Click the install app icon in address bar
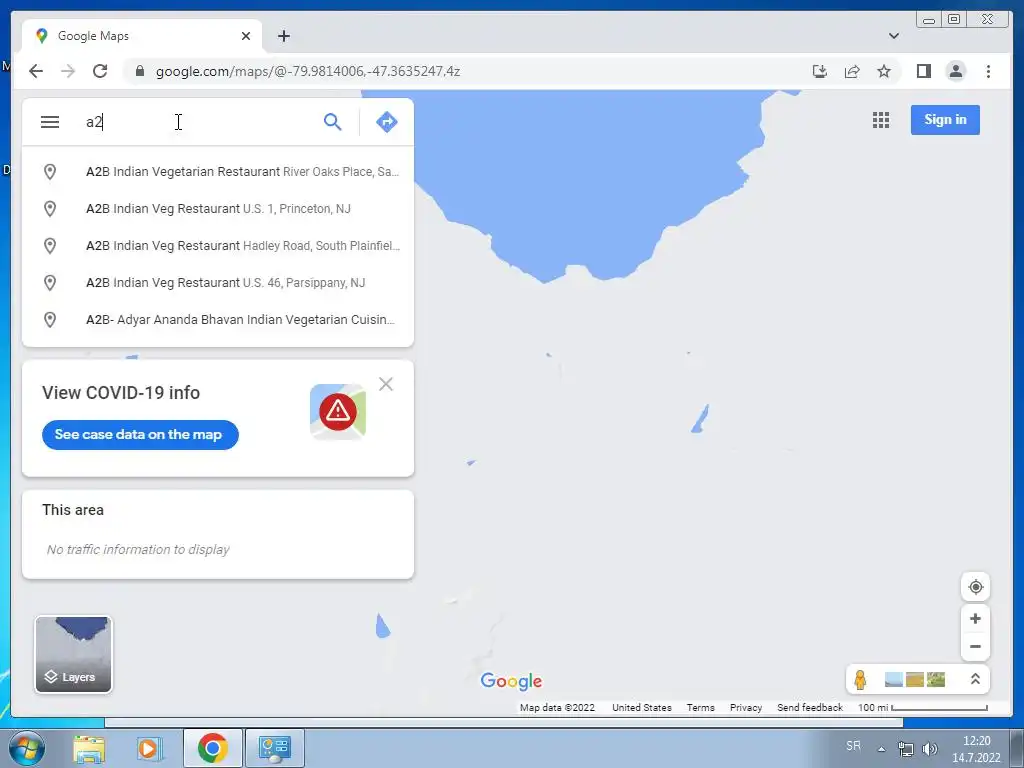The width and height of the screenshot is (1024, 768). coord(820,71)
